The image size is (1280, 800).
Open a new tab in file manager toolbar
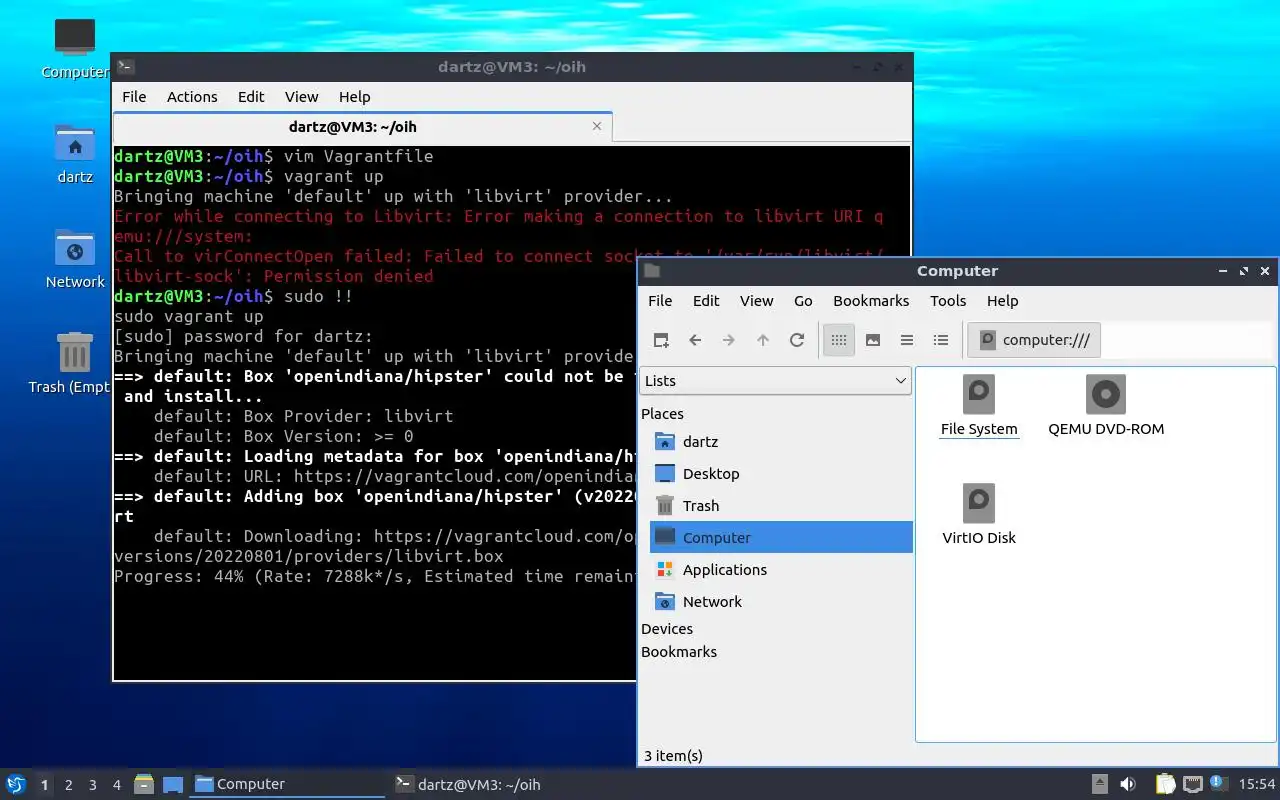[661, 340]
